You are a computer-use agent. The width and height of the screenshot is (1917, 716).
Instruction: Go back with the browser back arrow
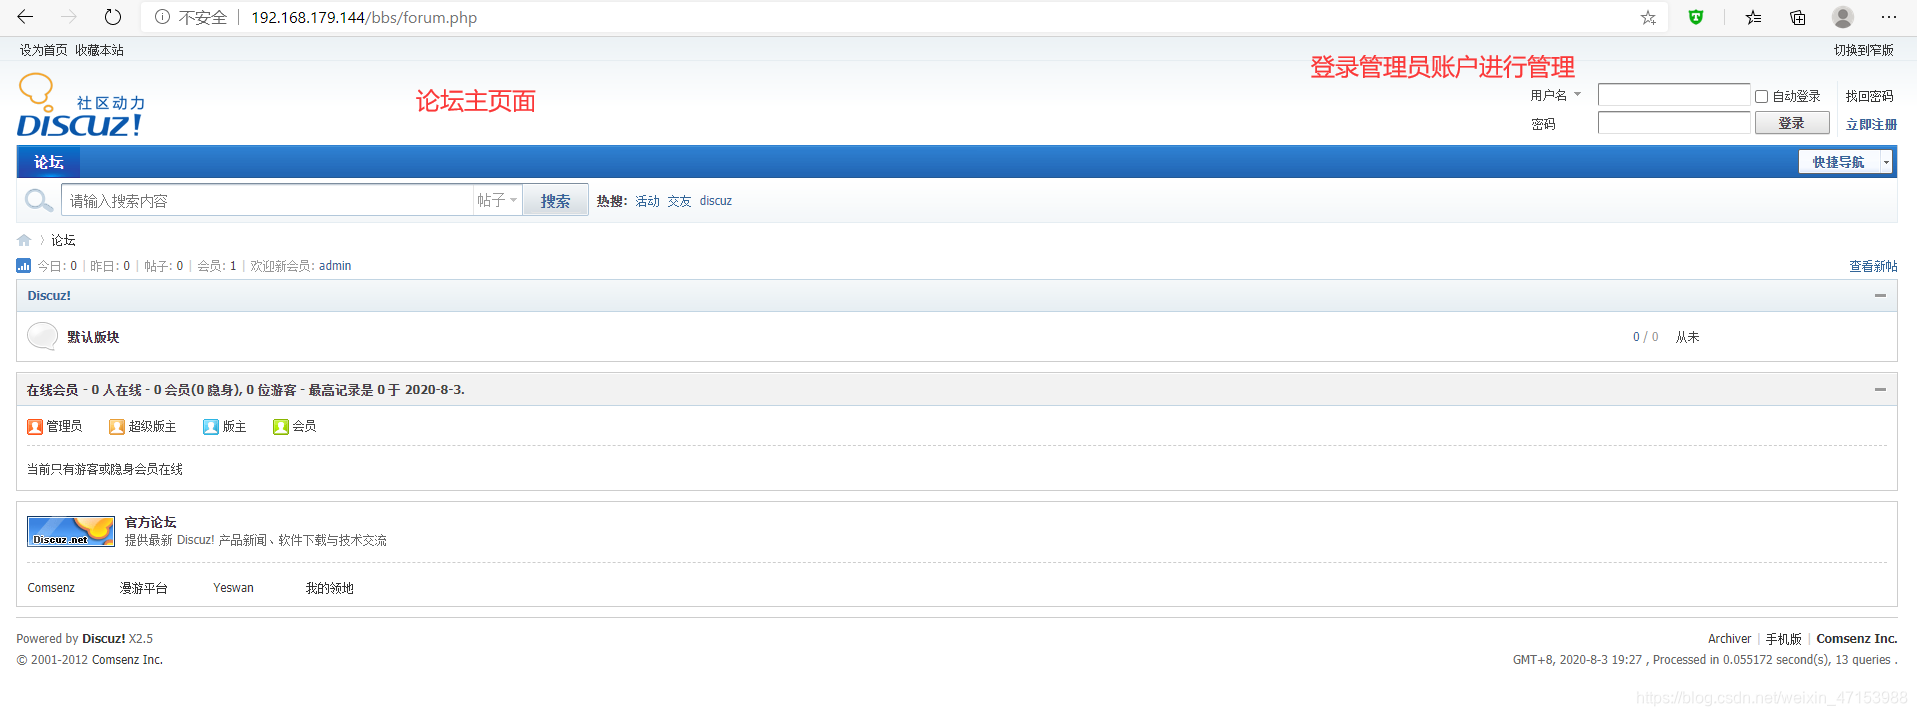[25, 17]
